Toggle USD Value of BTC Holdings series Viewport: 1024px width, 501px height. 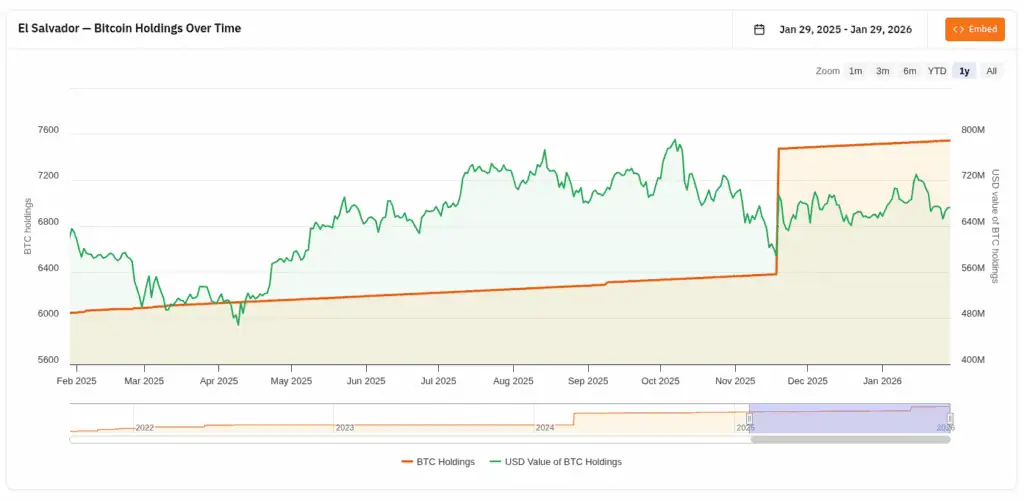[x=562, y=462]
